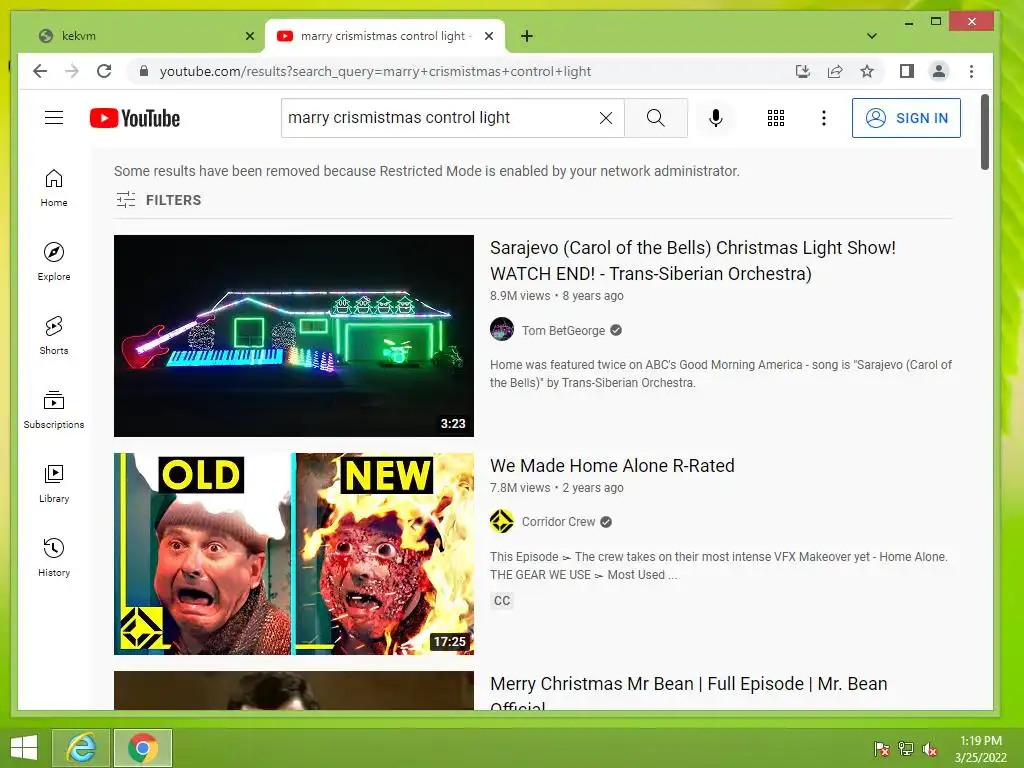Click the CC badge under Home Alone video
Screen dimensions: 1024x768
502,601
